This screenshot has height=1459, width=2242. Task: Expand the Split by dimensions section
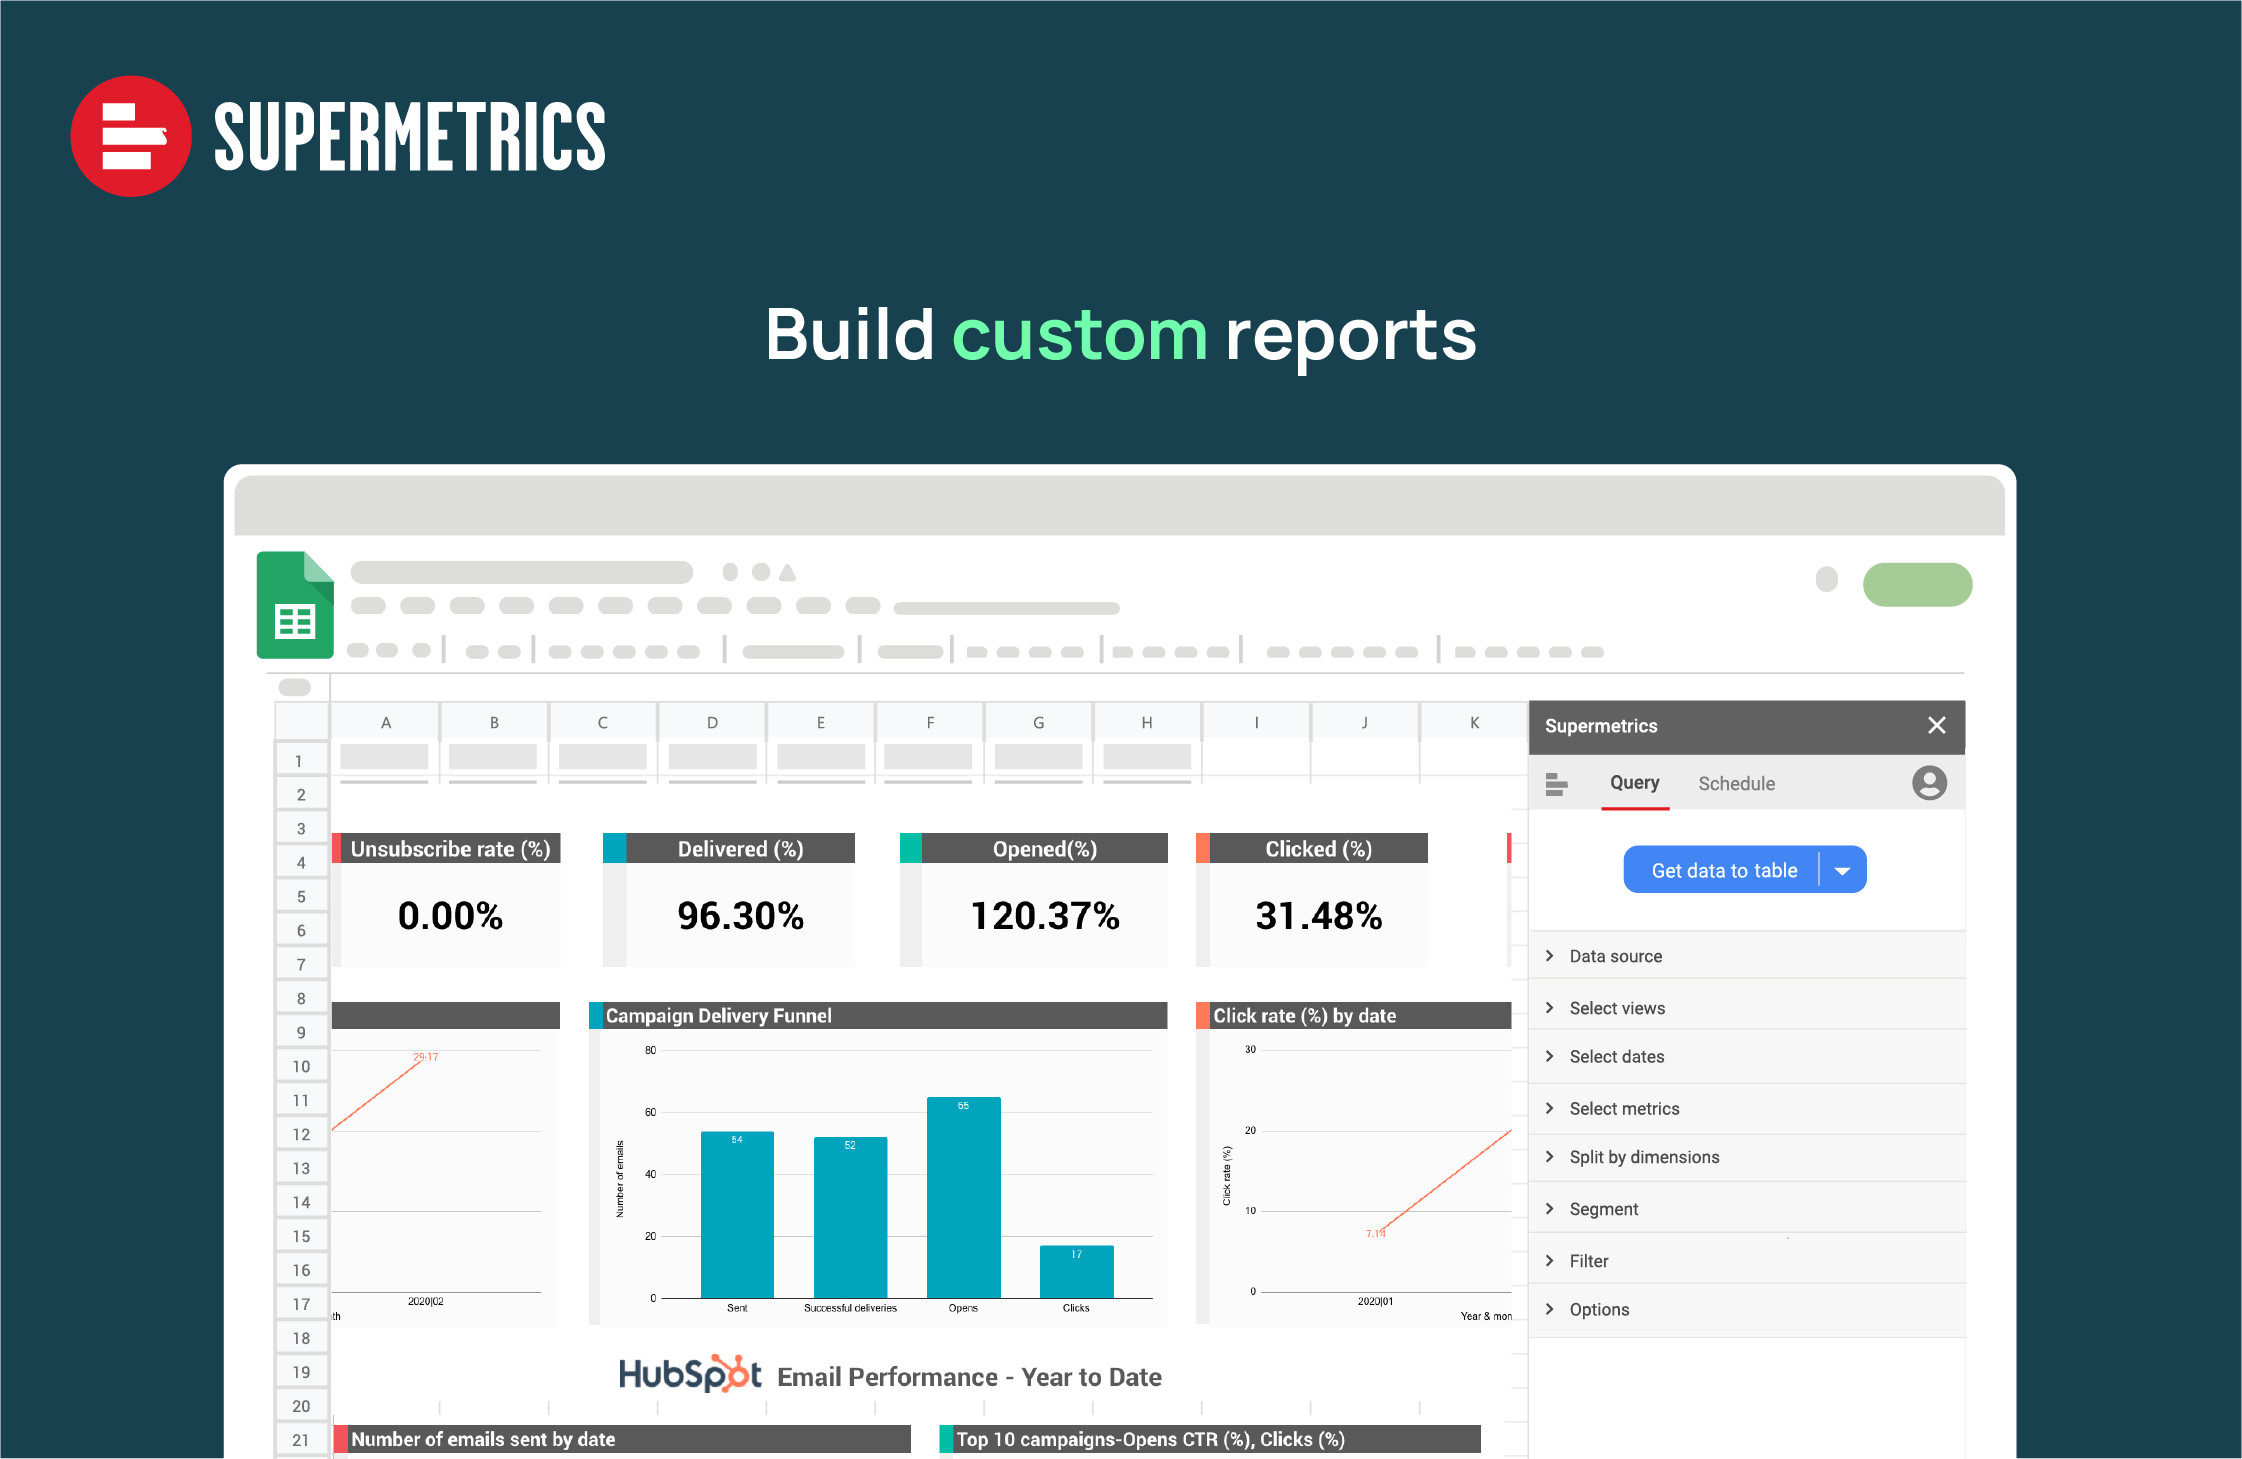(x=1643, y=1157)
